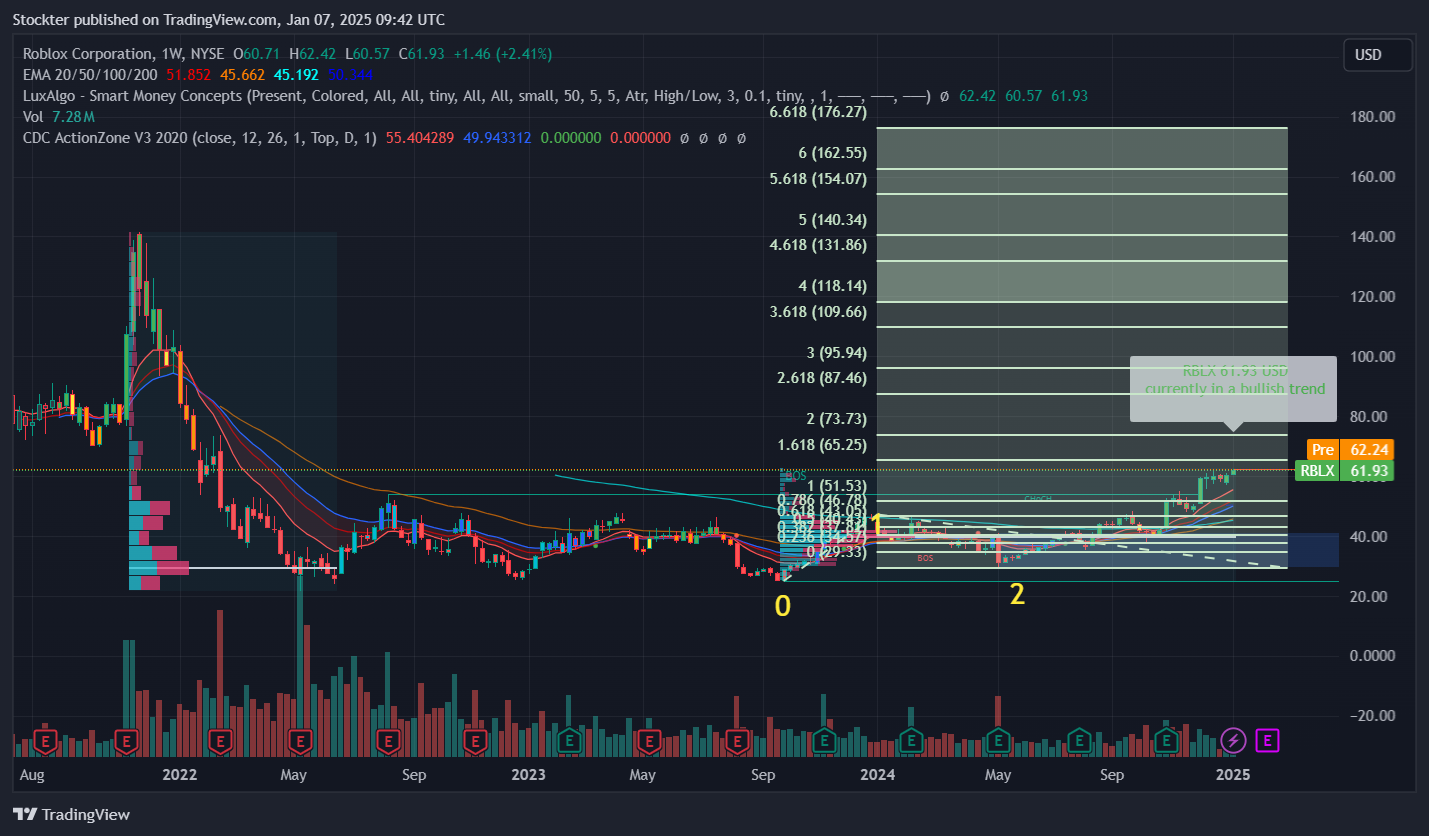1429x836 pixels.
Task: Click the 2022 time axis label
Action: (179, 775)
